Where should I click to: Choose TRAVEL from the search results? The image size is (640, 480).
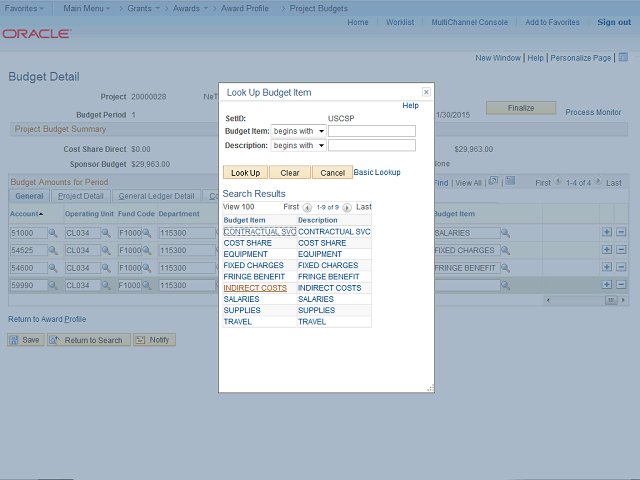(238, 322)
